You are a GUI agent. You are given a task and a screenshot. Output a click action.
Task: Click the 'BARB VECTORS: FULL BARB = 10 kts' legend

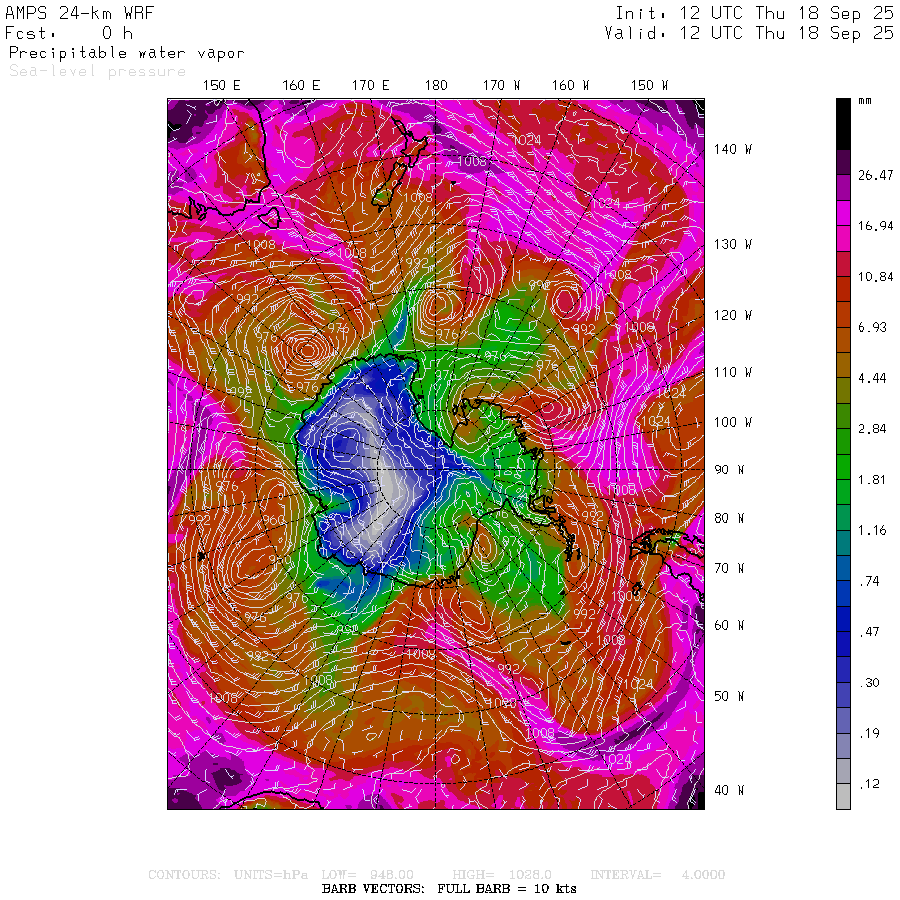click(x=449, y=888)
